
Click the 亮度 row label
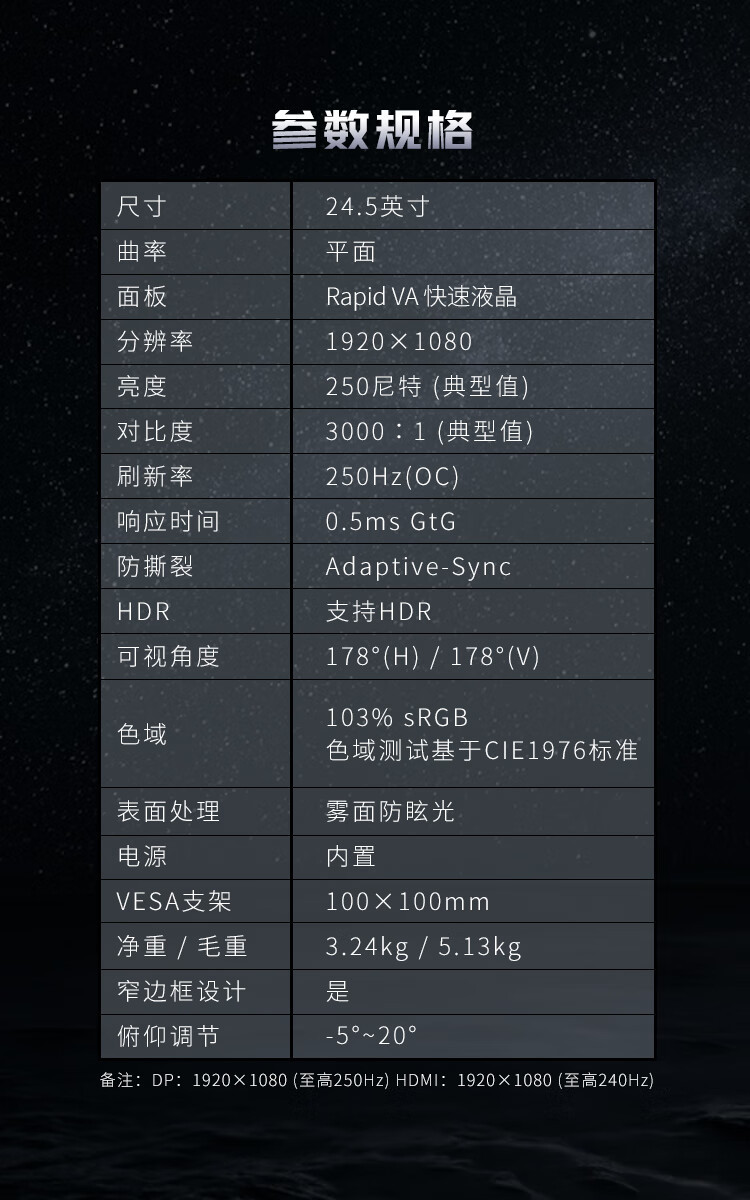tap(141, 387)
